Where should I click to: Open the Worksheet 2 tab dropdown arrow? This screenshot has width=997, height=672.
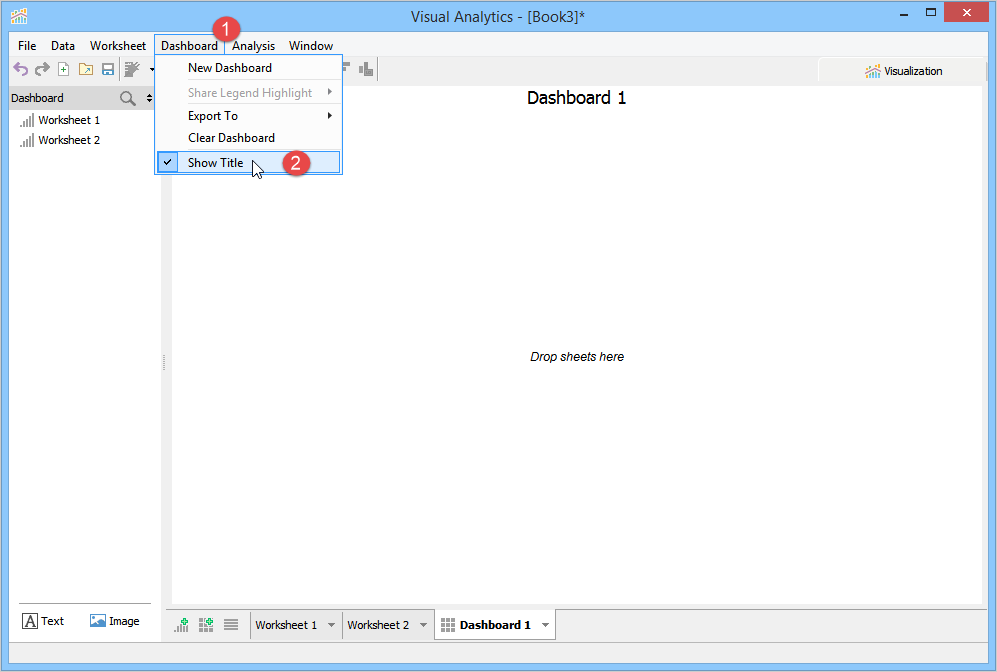(x=423, y=625)
